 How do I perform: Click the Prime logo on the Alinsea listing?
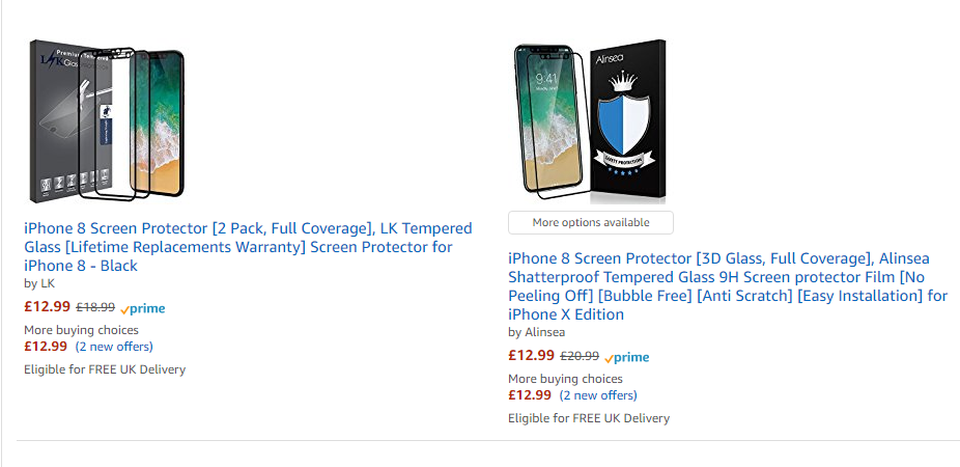pos(627,357)
